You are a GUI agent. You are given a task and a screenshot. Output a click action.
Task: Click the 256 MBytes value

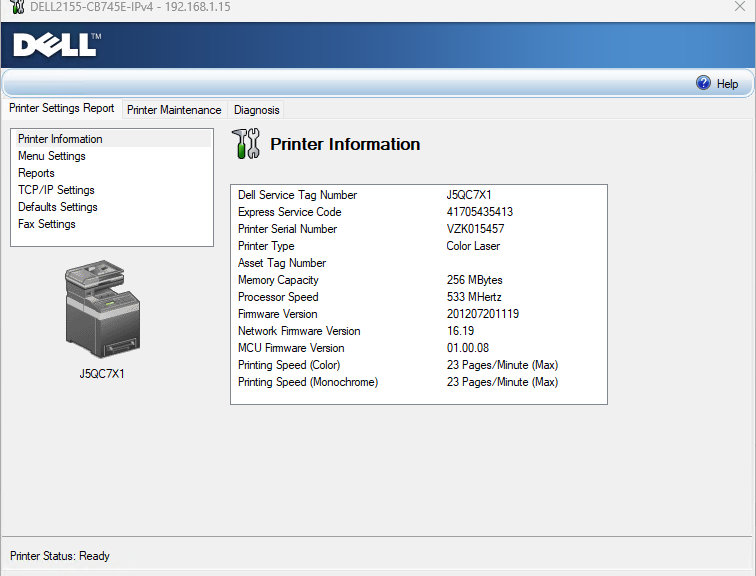(474, 280)
